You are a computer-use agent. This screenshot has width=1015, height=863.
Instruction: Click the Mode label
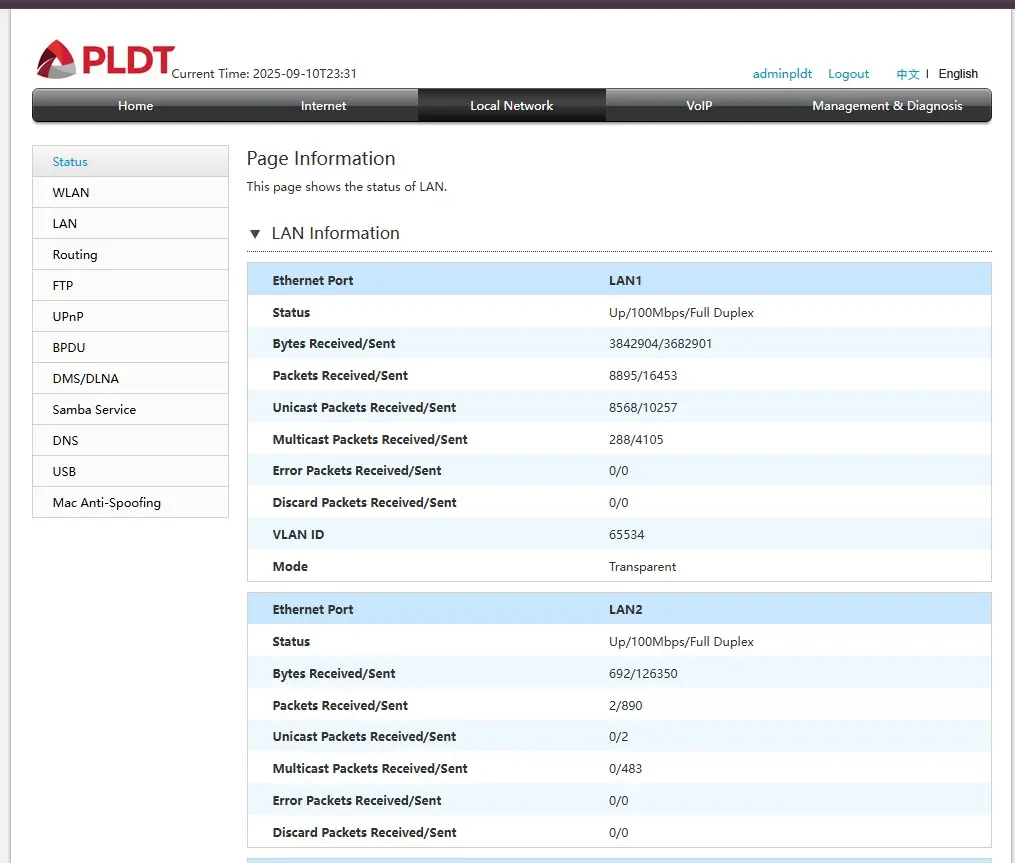(290, 566)
